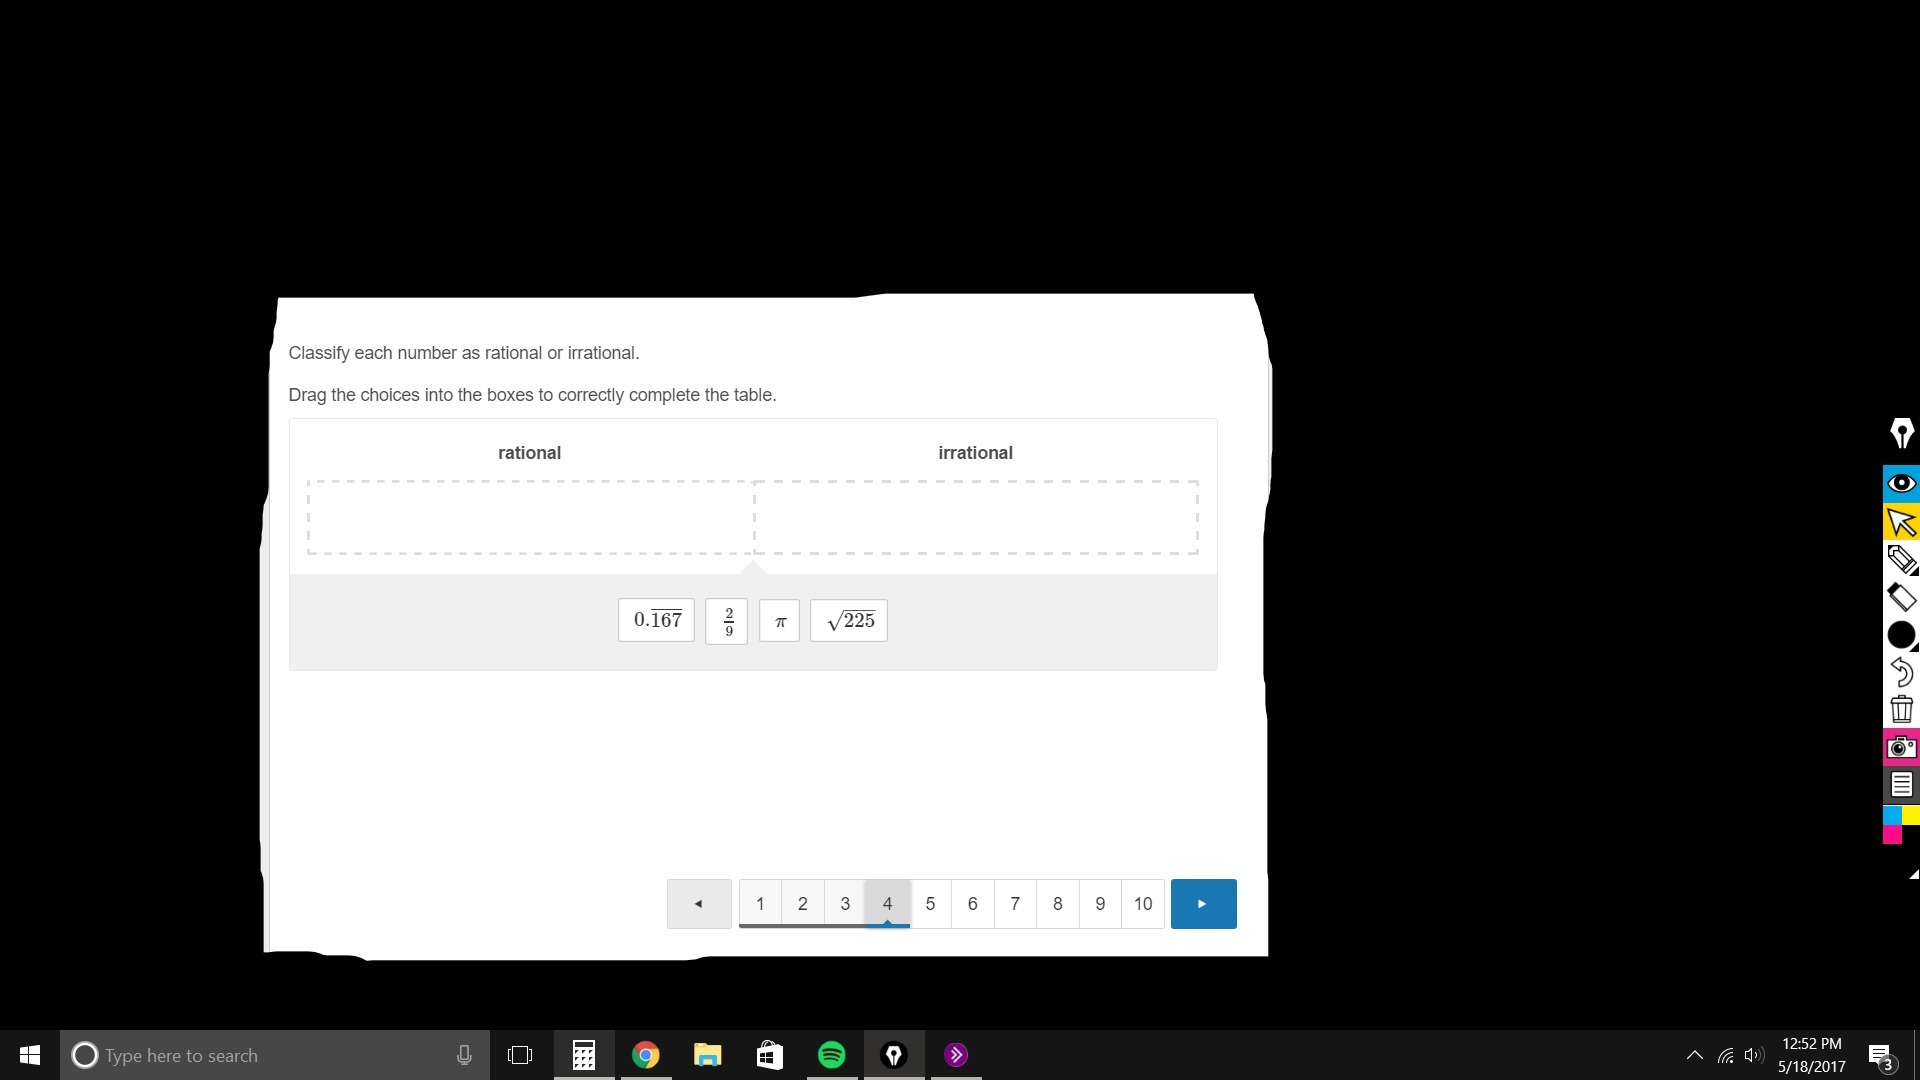Open question 5 tab

pos(930,904)
